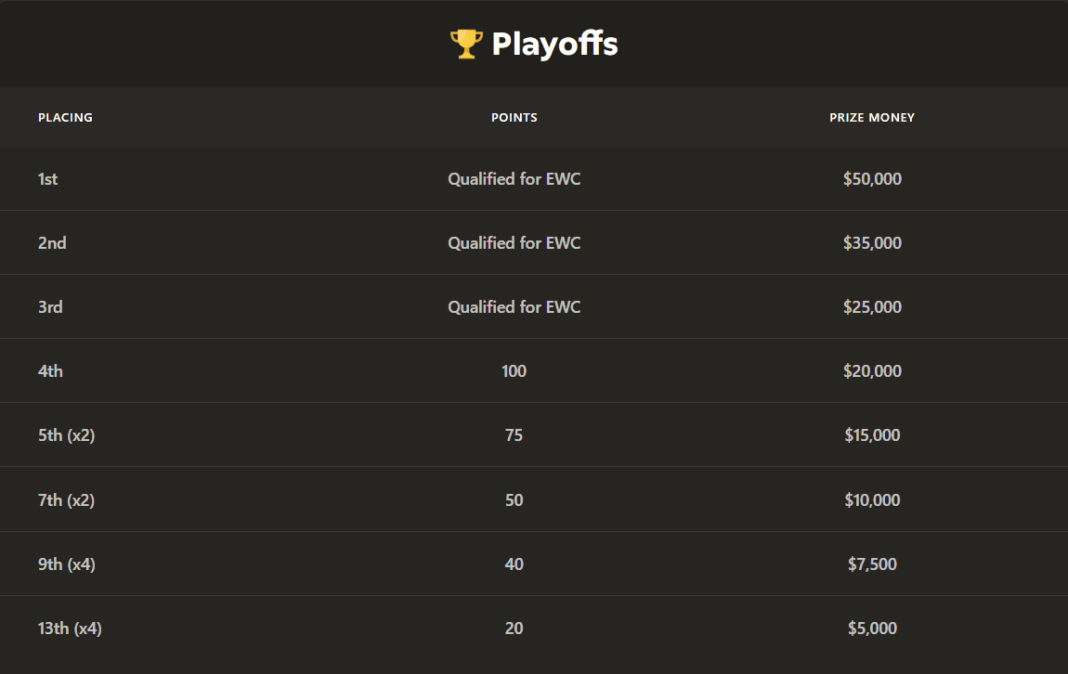Click the Playoffs heading title
This screenshot has width=1068, height=674.
554,44
